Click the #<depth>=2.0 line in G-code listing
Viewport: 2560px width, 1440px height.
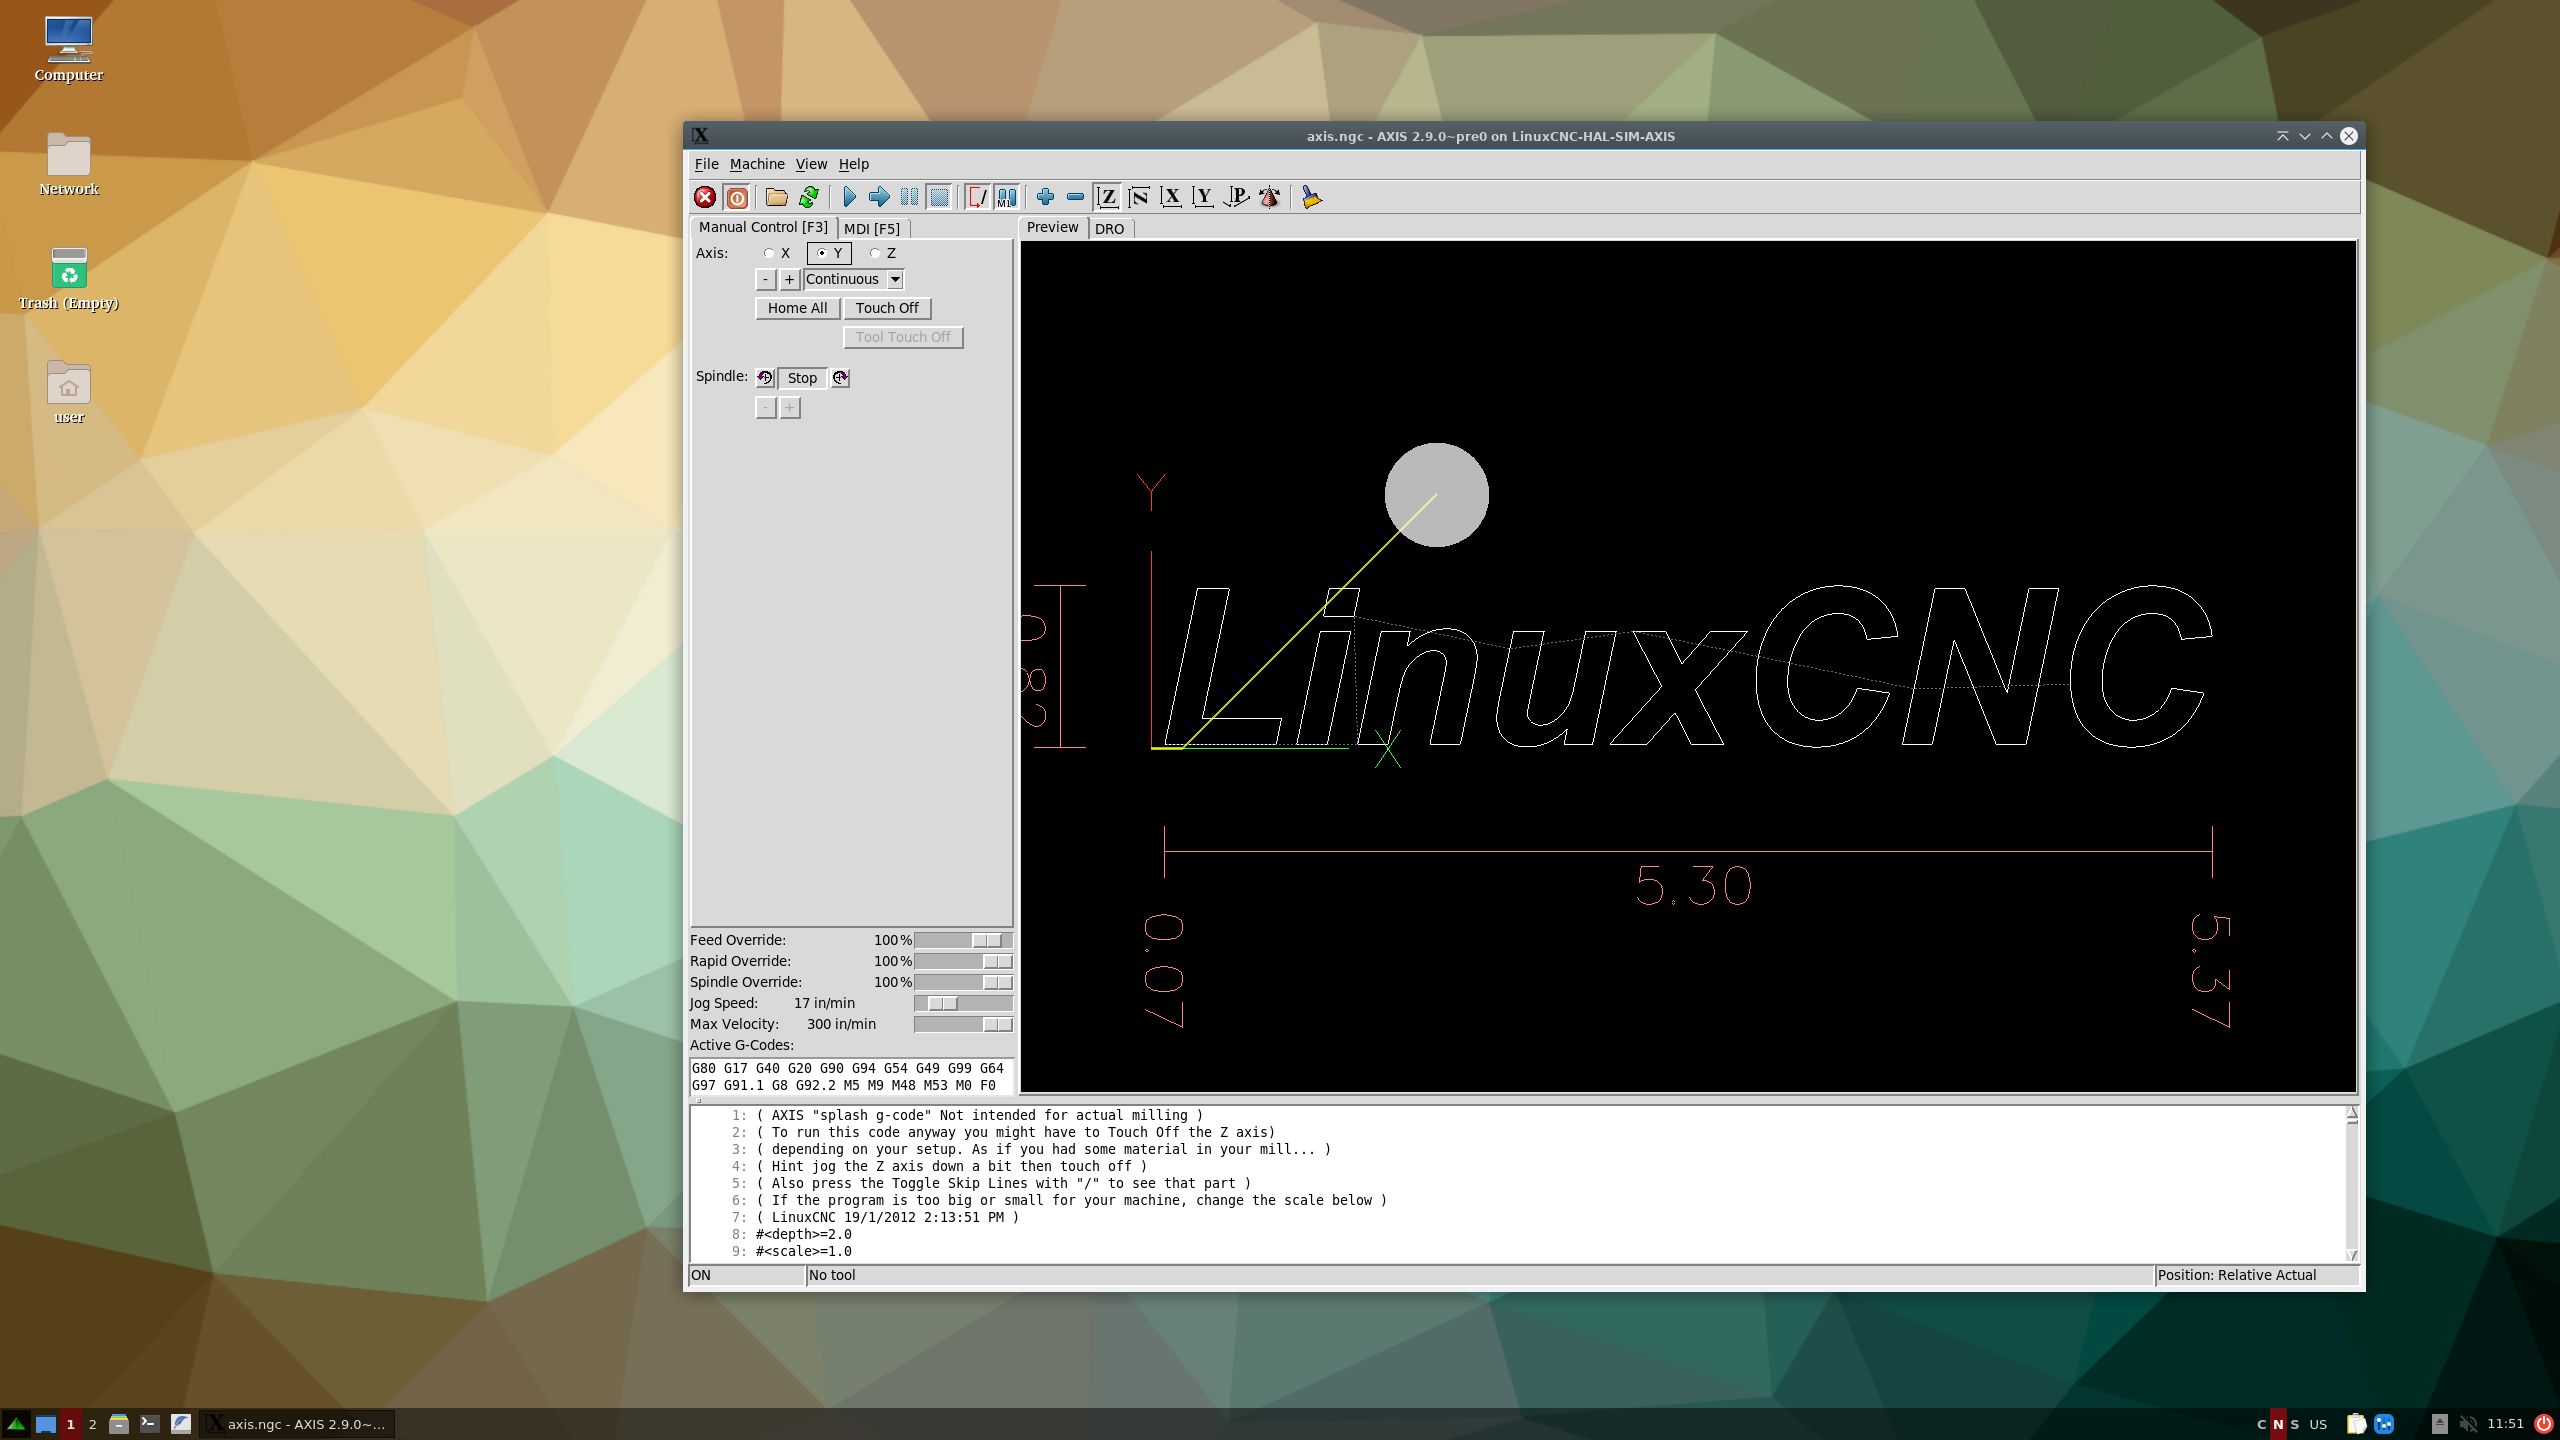(803, 1235)
